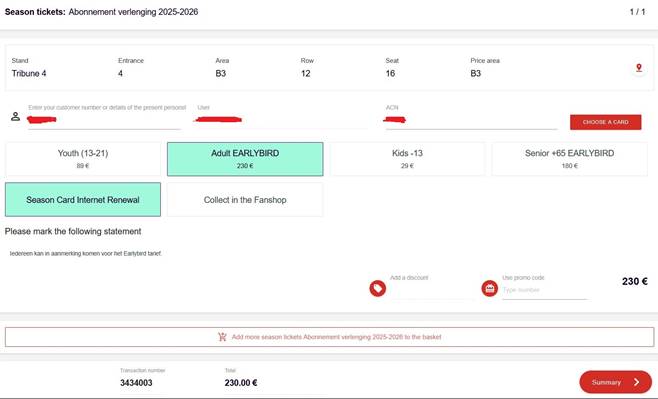Click the Add a discount field
The width and height of the screenshot is (658, 399).
432,289
